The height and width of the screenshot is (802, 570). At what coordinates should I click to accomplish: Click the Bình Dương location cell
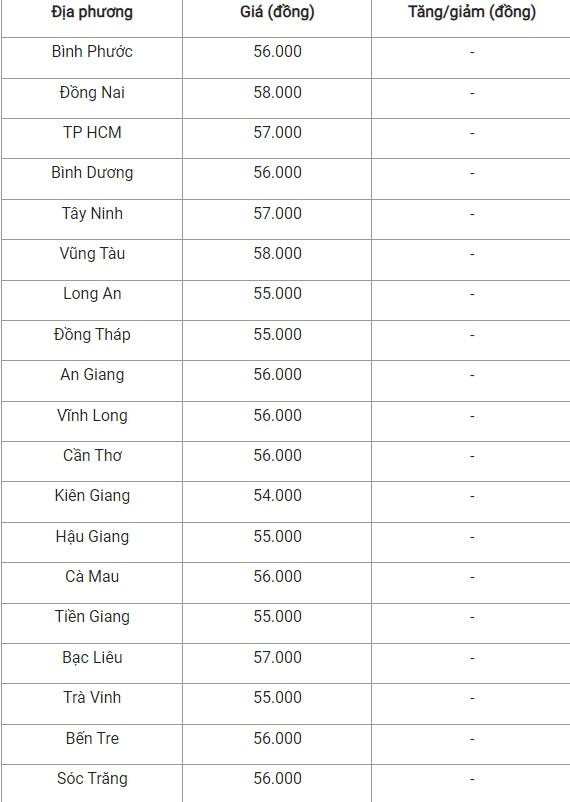(x=92, y=173)
